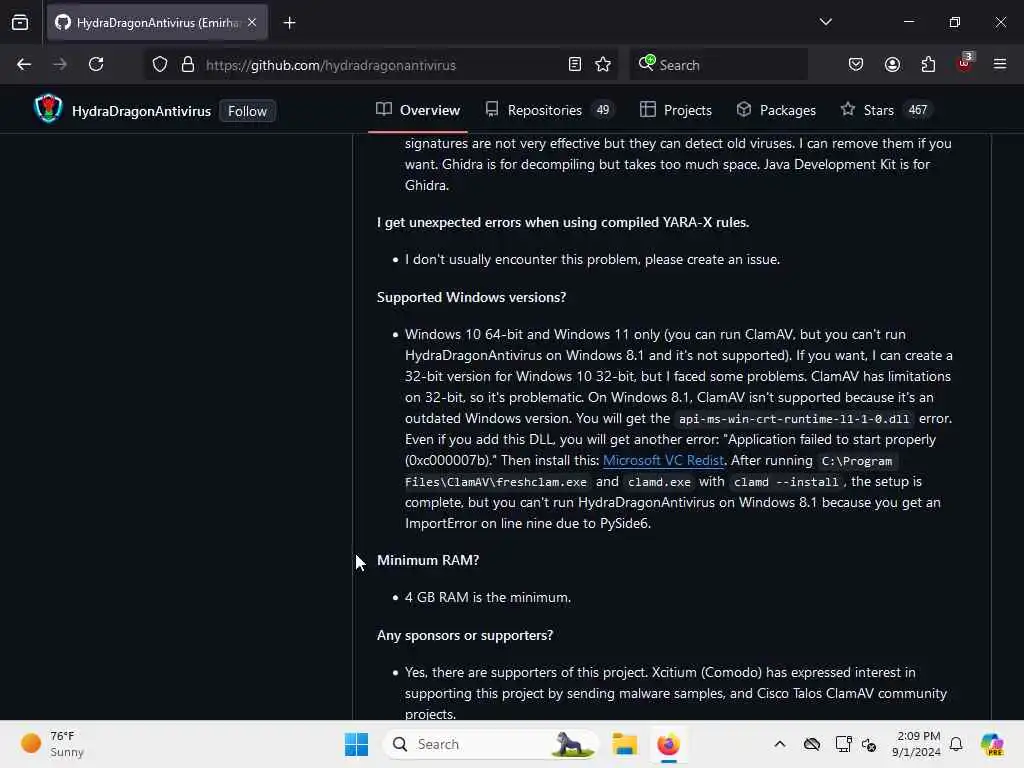Open the Microsoft VC Redist link

pos(663,460)
